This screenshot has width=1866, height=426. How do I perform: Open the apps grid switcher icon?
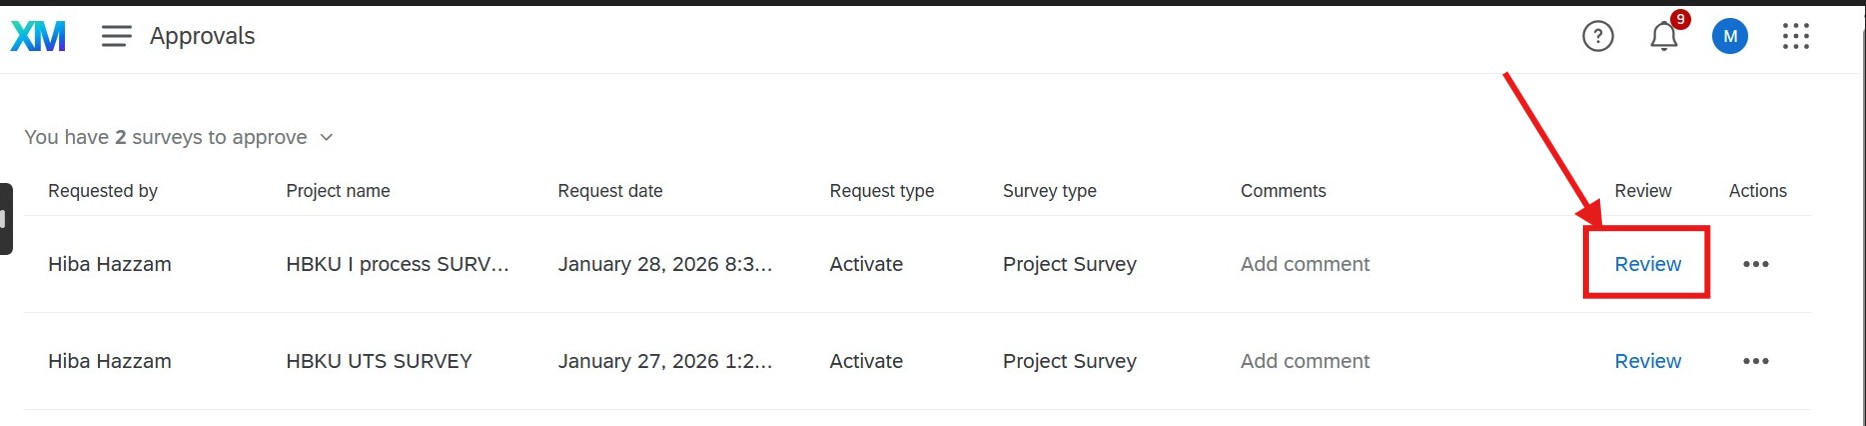click(x=1795, y=37)
